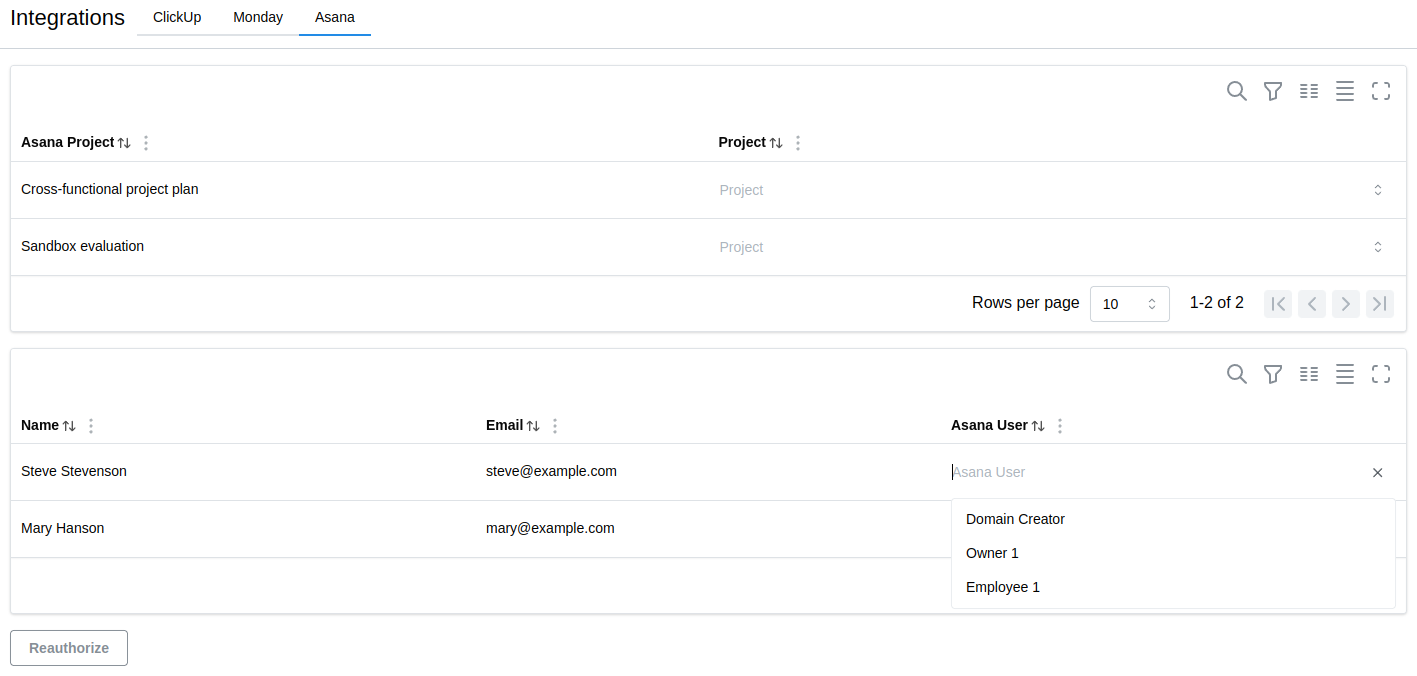Go to previous page of projects
Screen dimensions: 1417x676
(x=1312, y=304)
